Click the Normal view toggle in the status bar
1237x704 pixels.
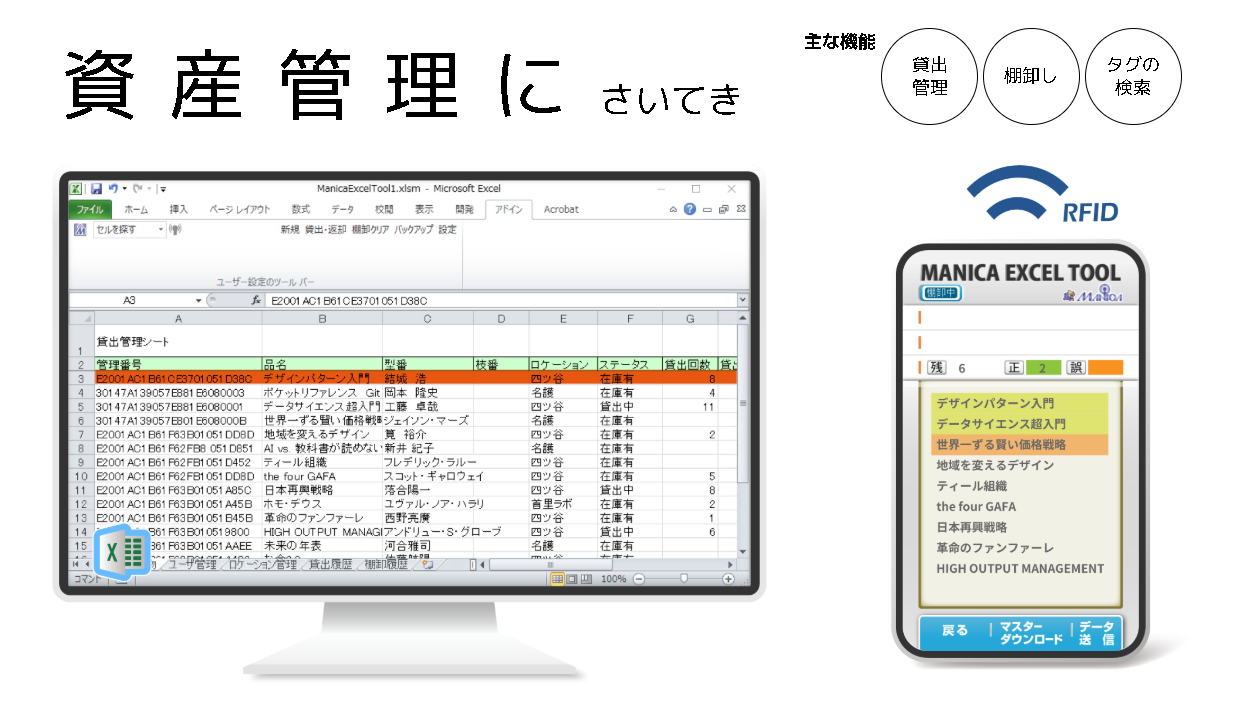[556, 578]
